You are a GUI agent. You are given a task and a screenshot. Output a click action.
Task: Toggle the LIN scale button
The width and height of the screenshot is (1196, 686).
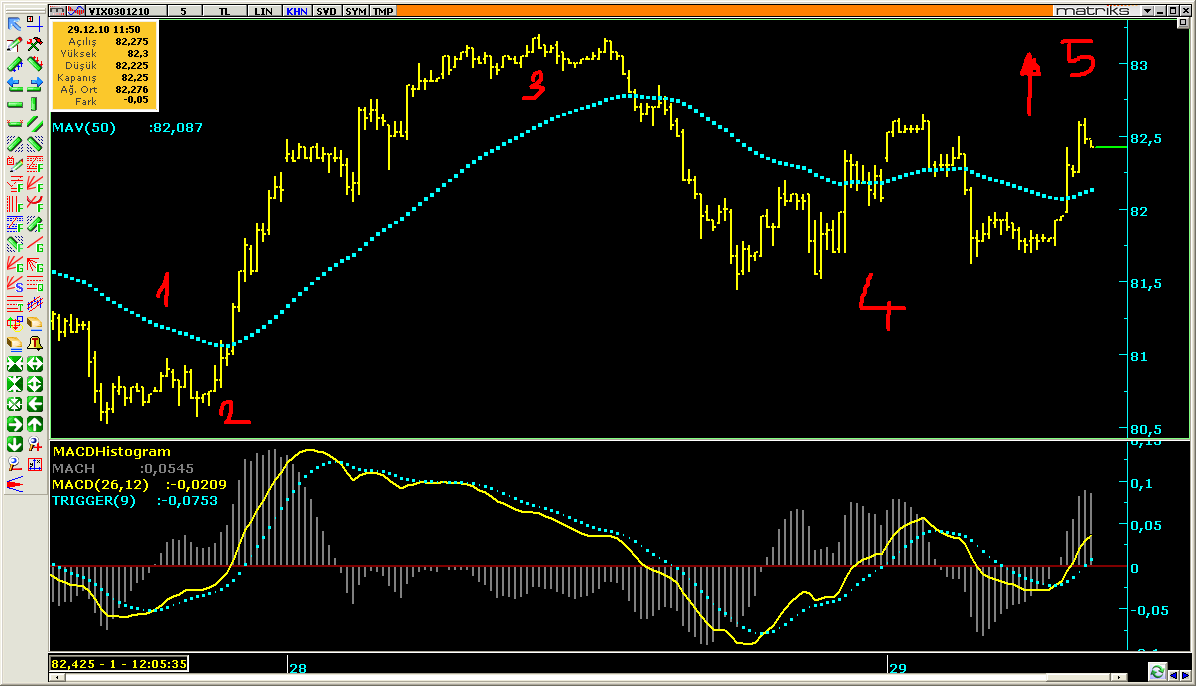click(x=263, y=11)
